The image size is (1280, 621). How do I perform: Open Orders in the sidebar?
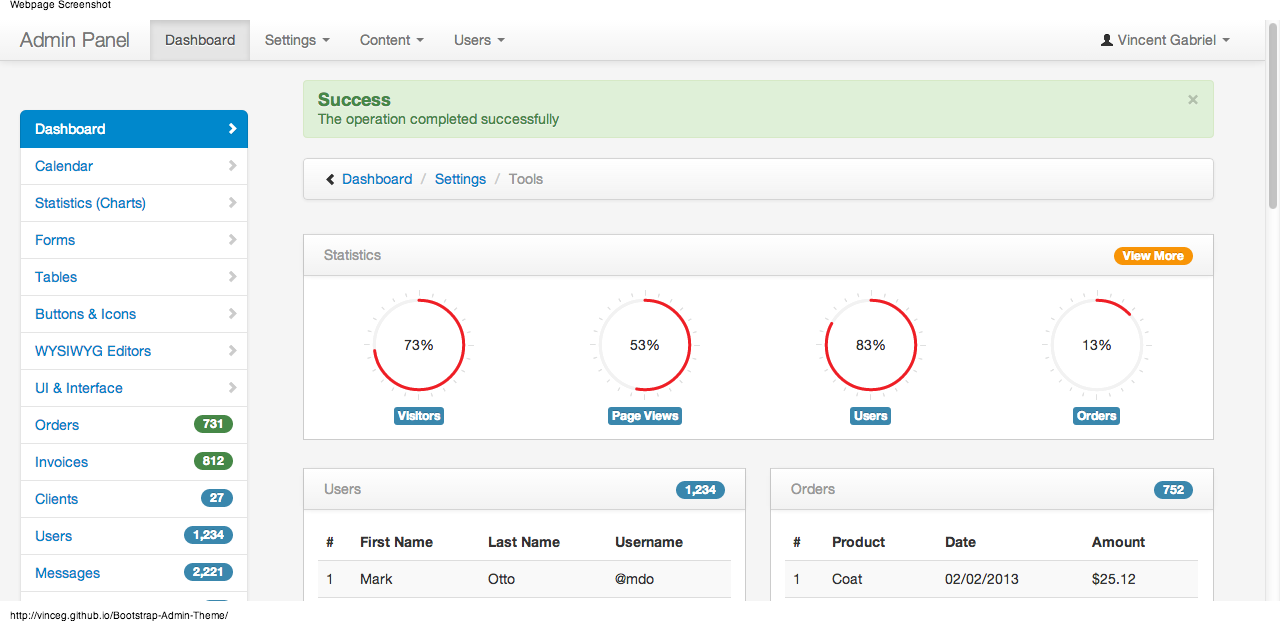[134, 425]
